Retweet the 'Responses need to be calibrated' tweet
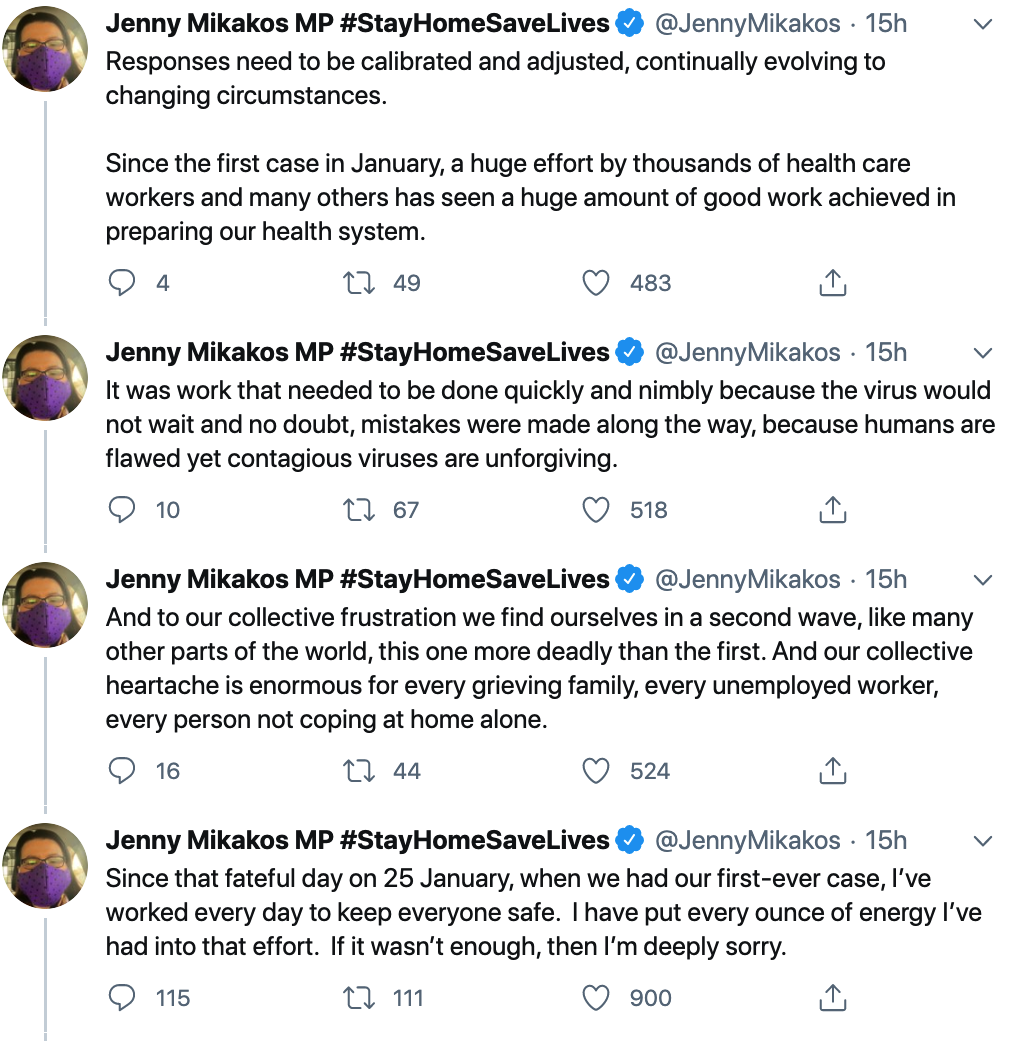Image resolution: width=1009 pixels, height=1044 pixels. 359,284
